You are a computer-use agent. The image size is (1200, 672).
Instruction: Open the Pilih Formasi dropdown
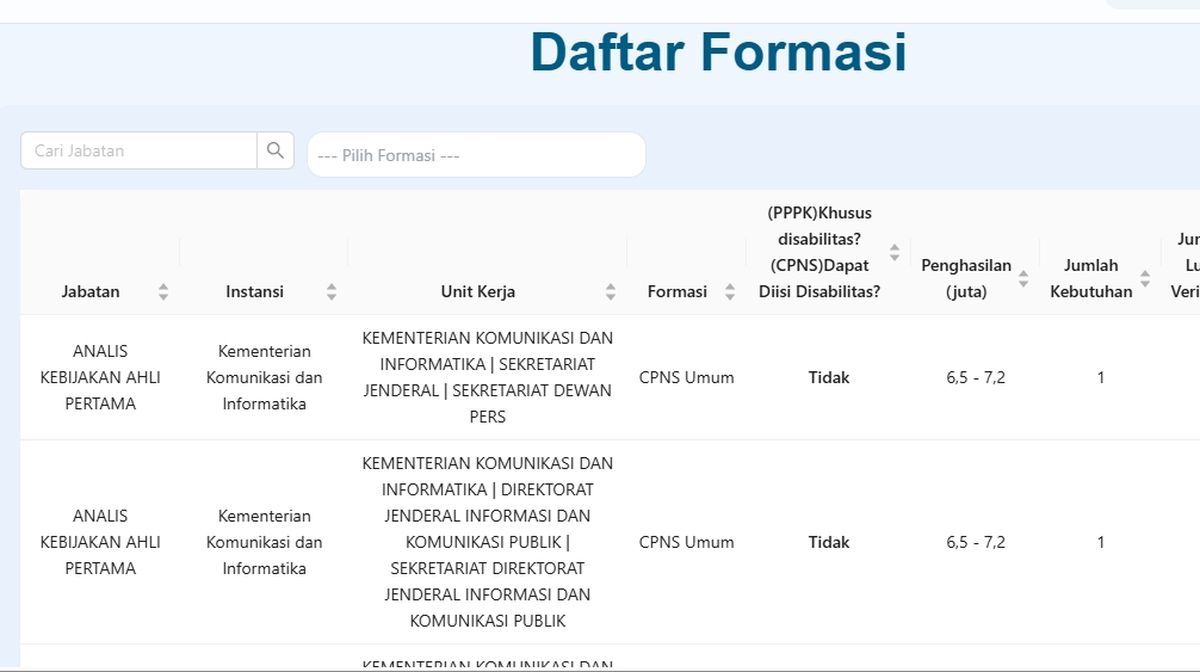click(x=476, y=156)
